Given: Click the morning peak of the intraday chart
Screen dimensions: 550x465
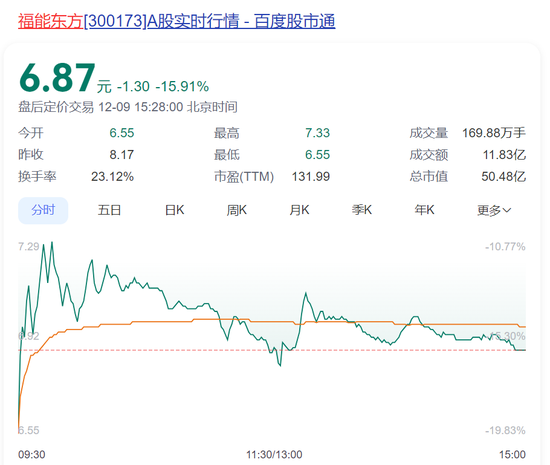Looking at the screenshot, I should [52, 242].
